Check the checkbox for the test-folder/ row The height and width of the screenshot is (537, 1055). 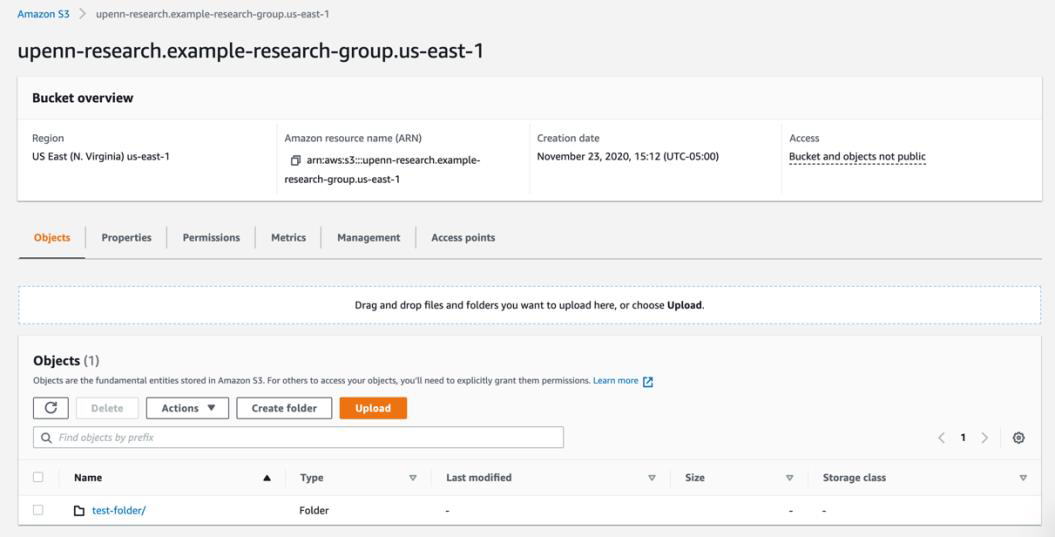38,510
